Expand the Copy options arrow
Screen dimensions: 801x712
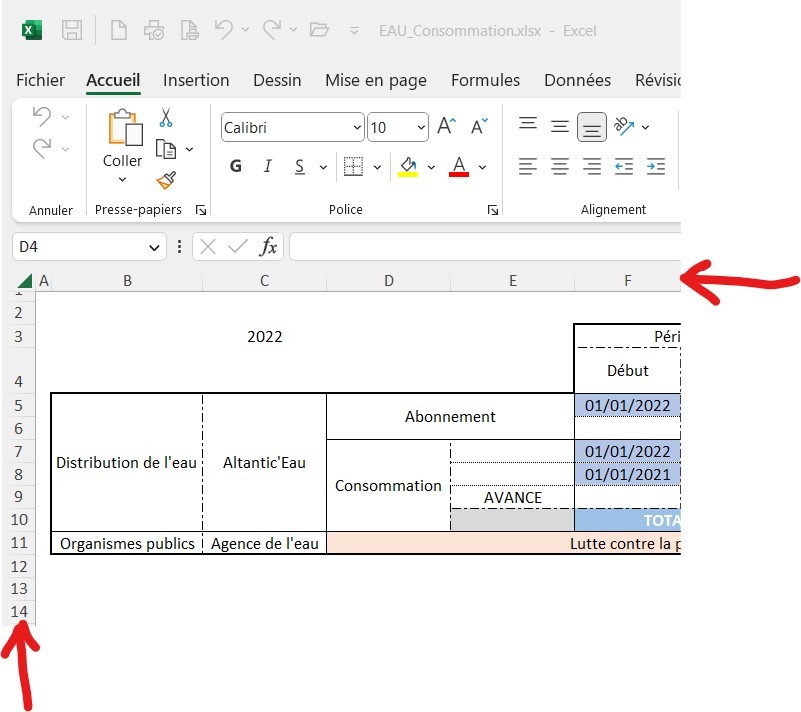coord(190,149)
